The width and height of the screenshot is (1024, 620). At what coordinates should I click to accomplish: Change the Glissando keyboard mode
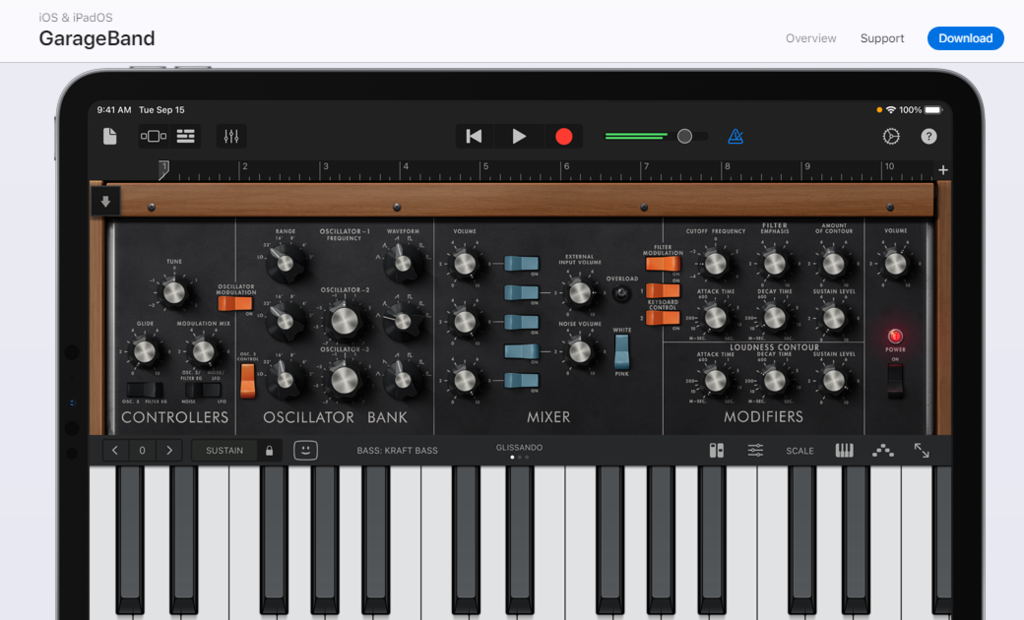coord(519,448)
